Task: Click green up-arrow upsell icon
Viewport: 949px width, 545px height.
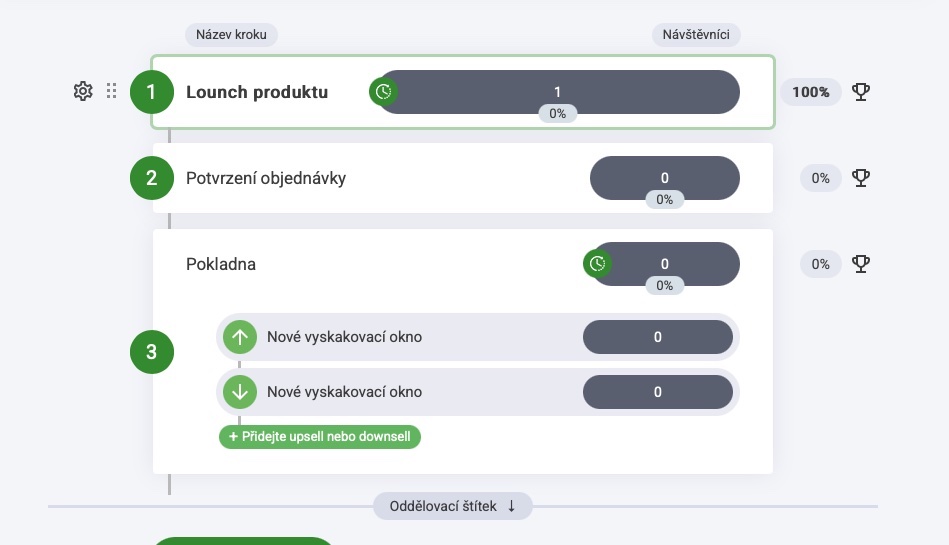Action: click(x=240, y=337)
